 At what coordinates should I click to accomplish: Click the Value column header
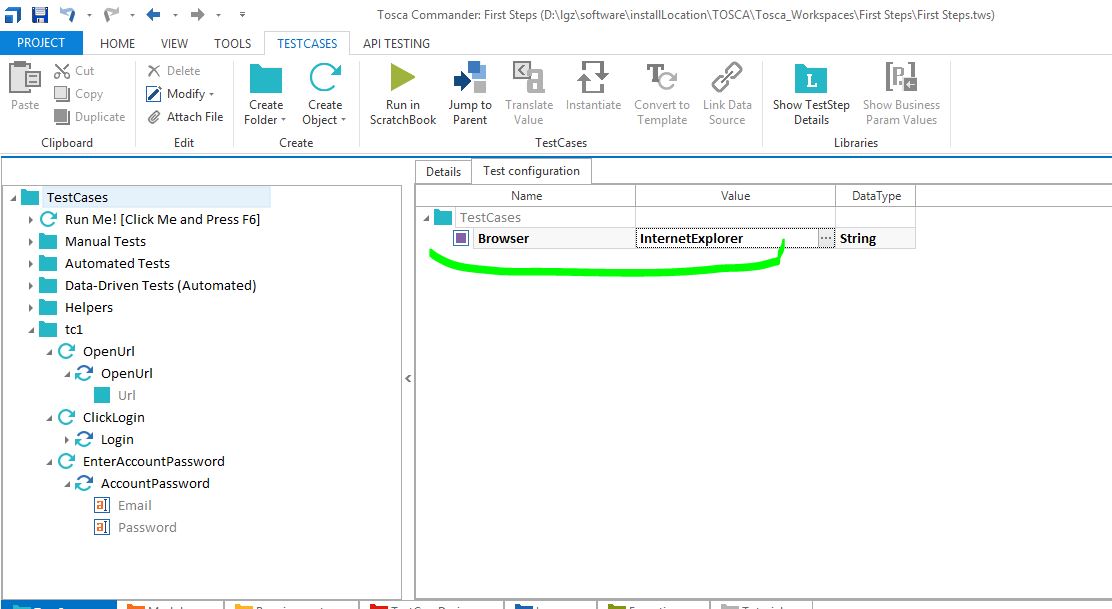point(735,196)
